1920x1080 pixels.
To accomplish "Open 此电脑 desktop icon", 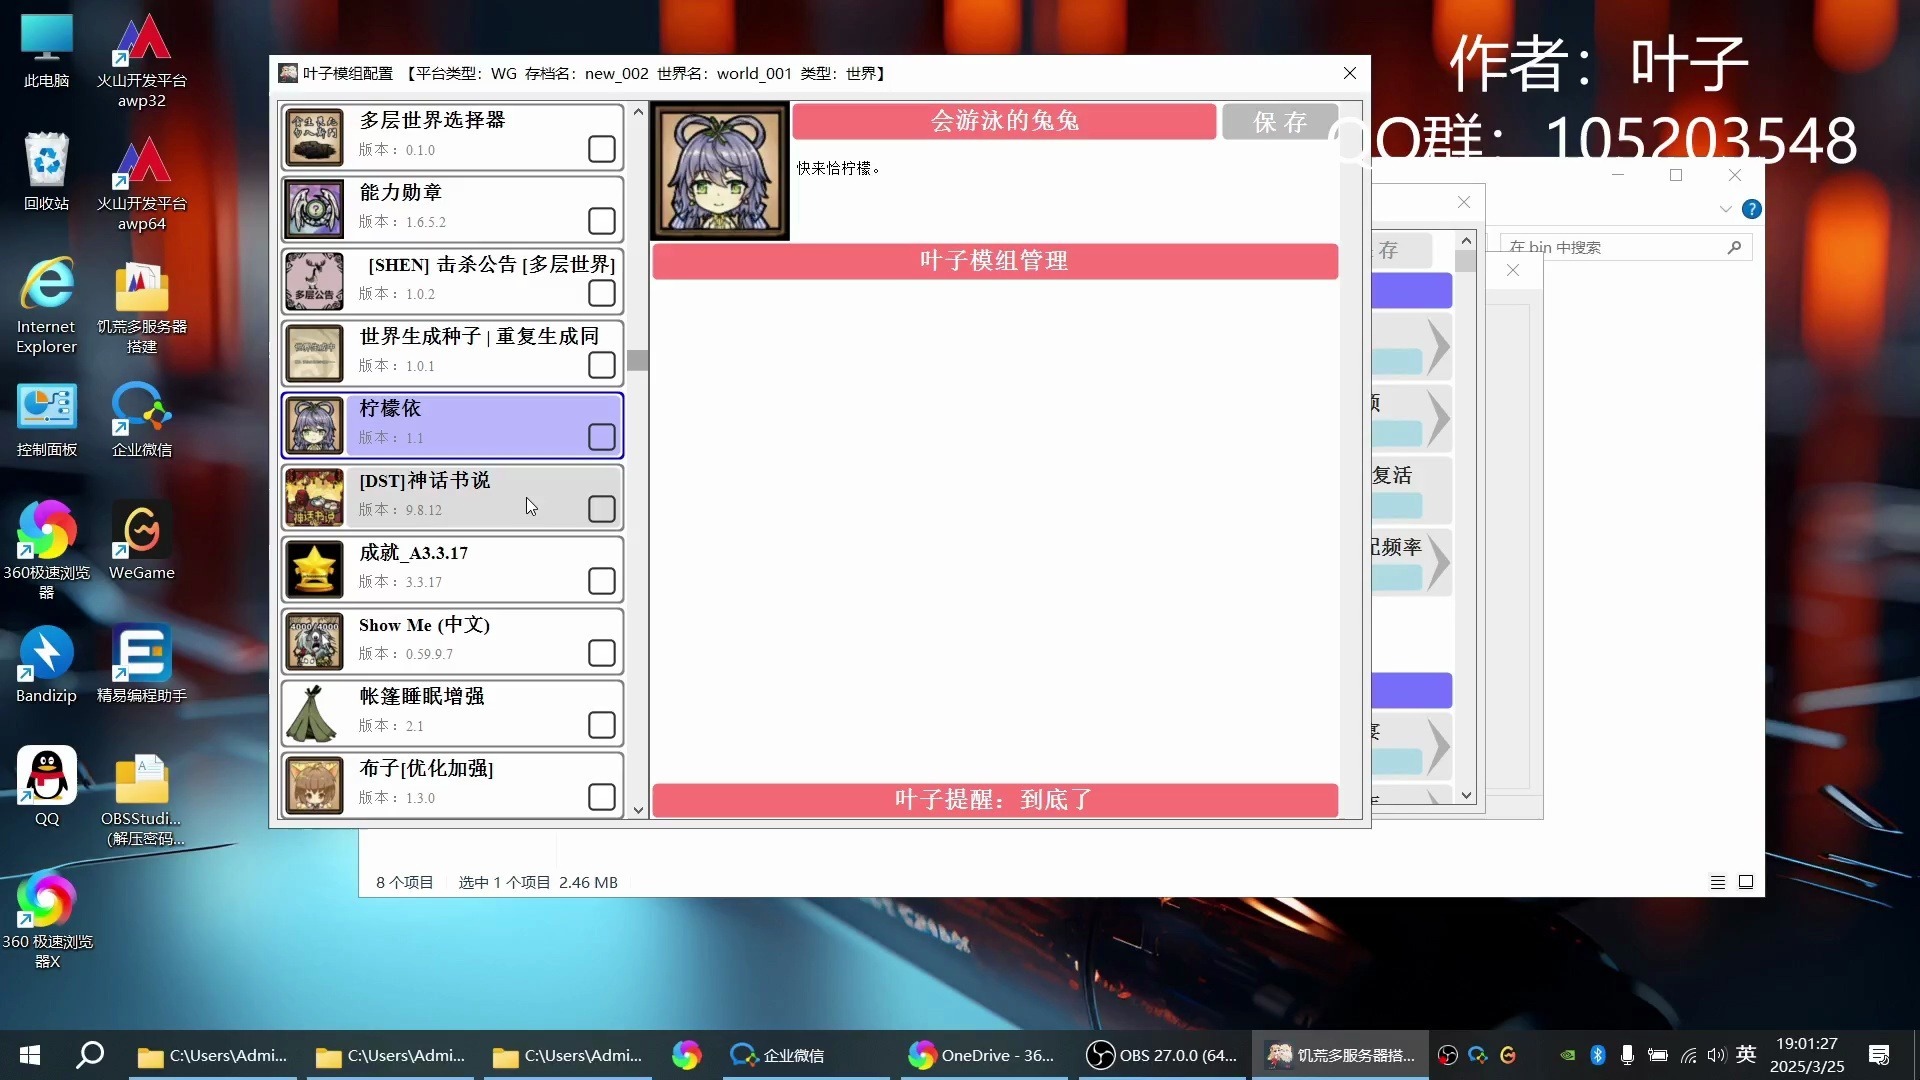I will pos(46,52).
